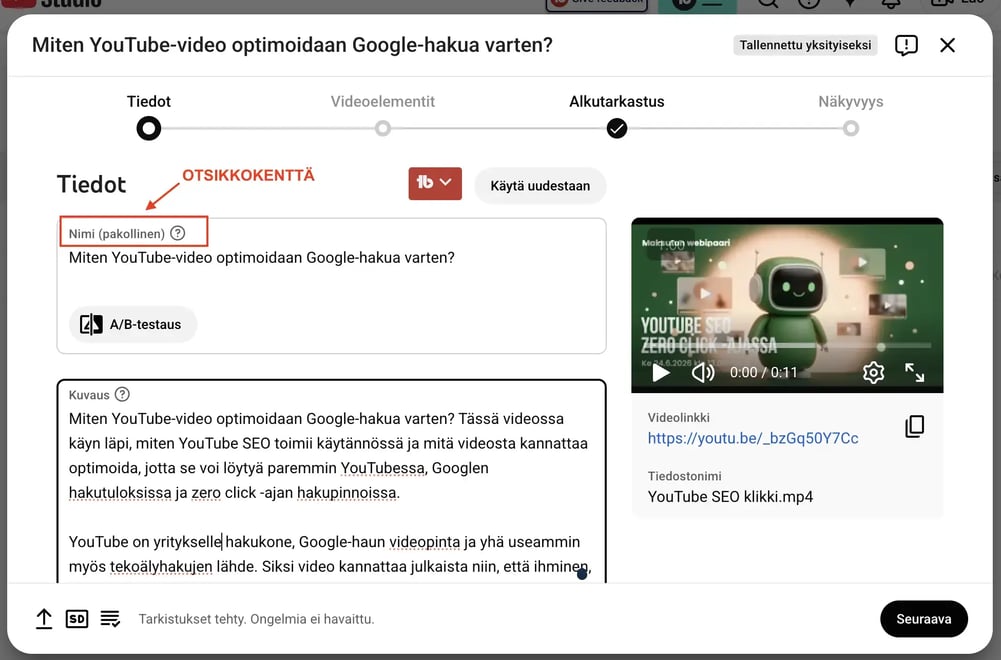Go to the Videoelementit step

pos(382,101)
